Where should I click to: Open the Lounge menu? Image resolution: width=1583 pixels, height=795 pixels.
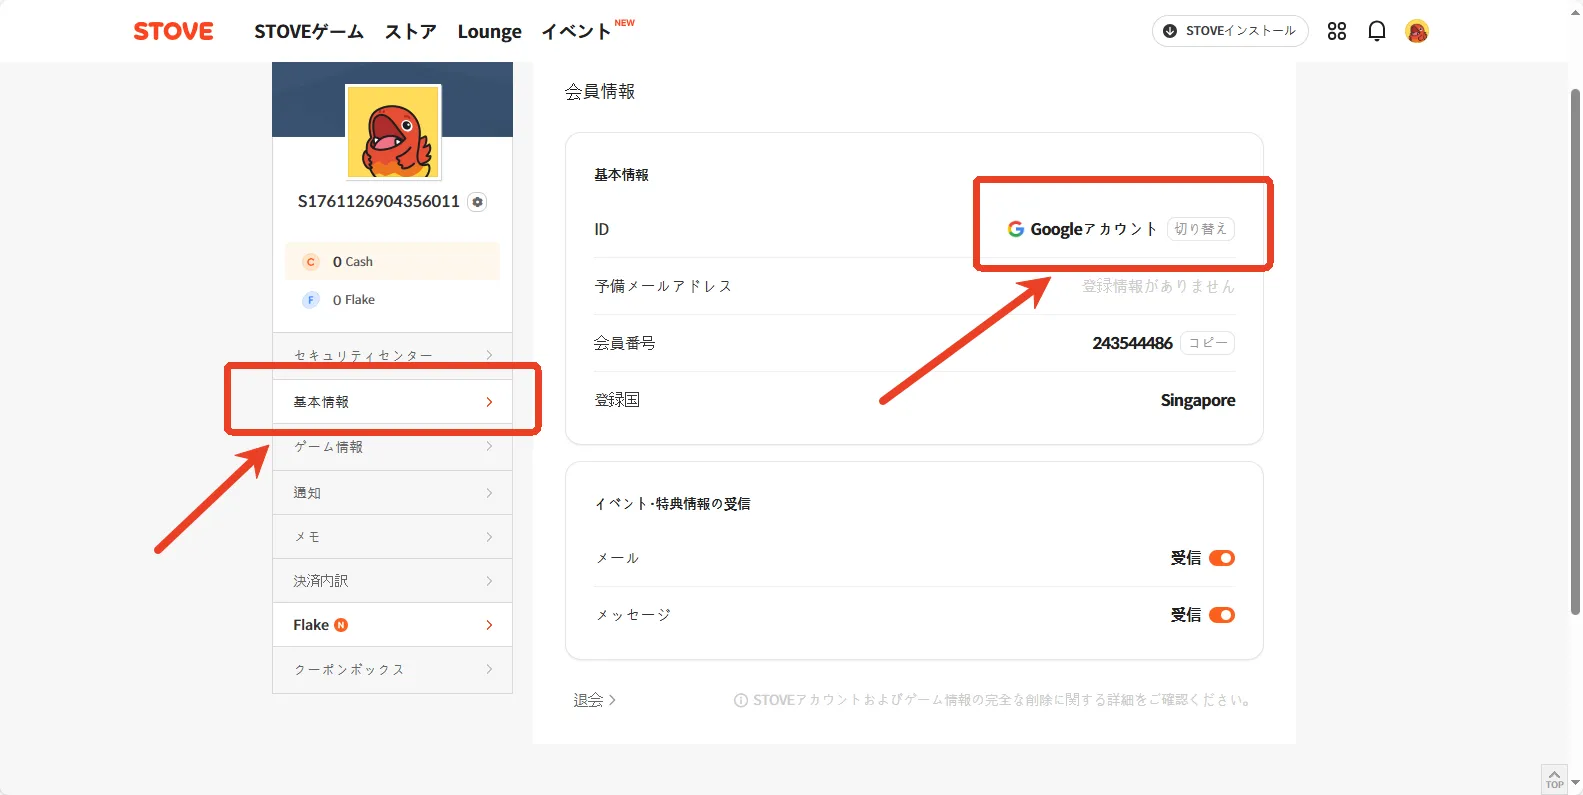click(489, 32)
